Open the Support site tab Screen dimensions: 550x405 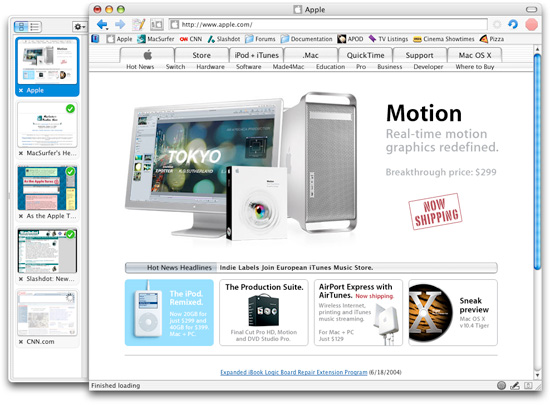(x=420, y=55)
